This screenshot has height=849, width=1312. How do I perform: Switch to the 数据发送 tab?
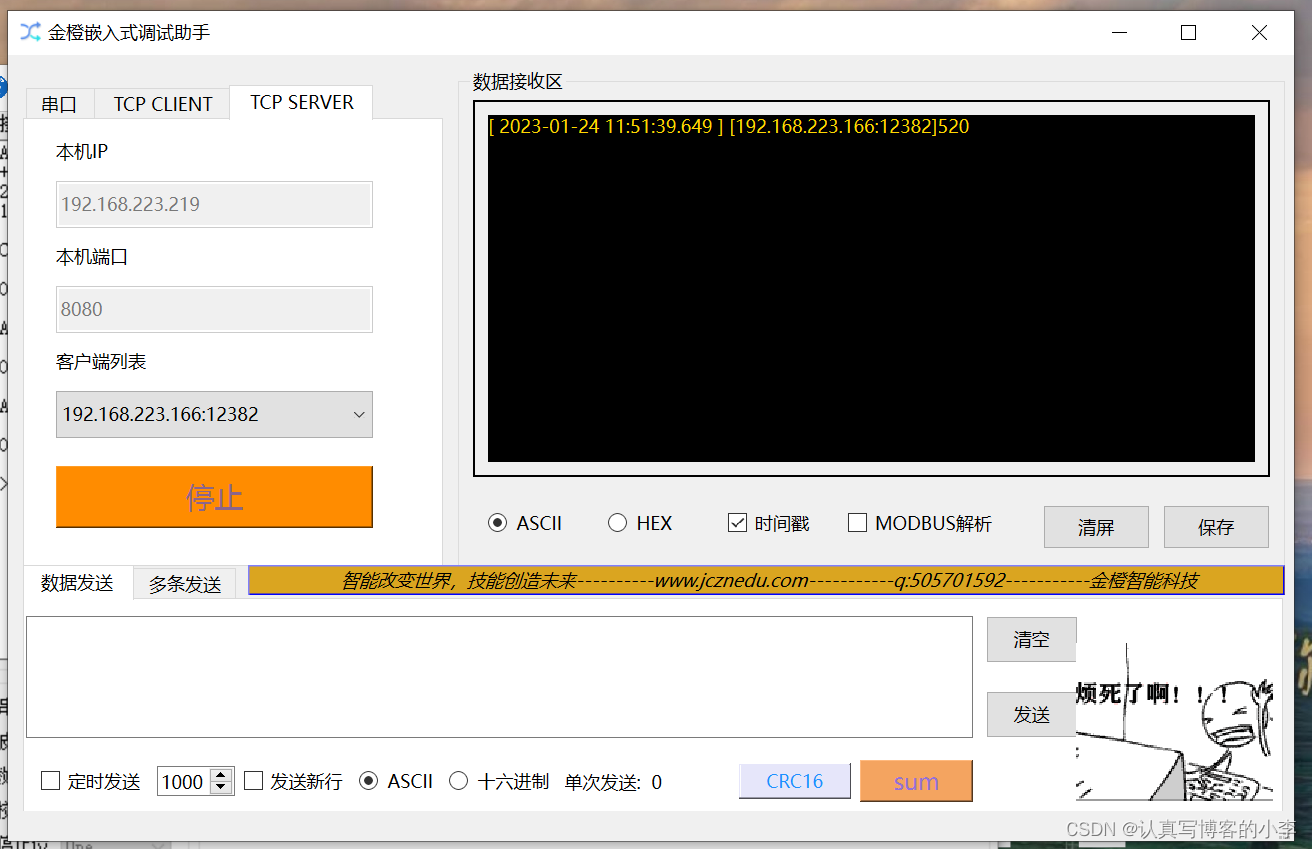pyautogui.click(x=77, y=583)
